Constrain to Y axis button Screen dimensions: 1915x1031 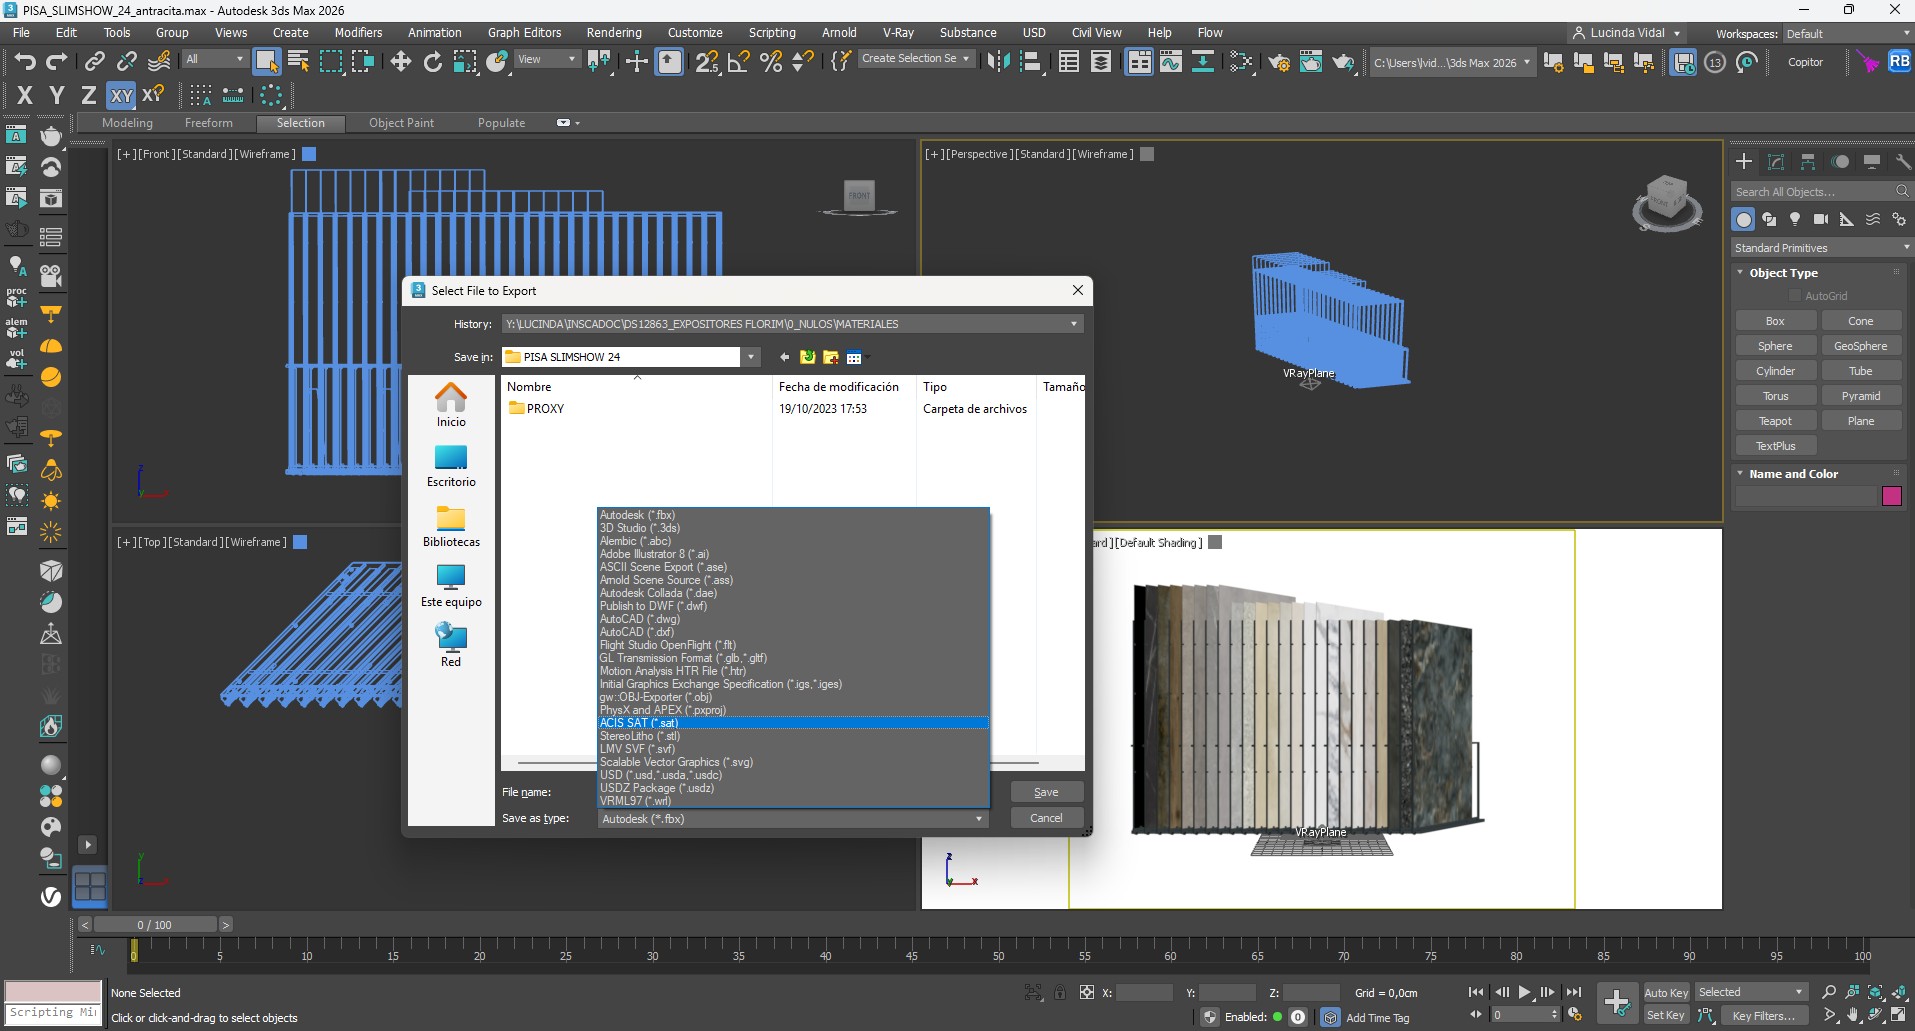coord(57,95)
